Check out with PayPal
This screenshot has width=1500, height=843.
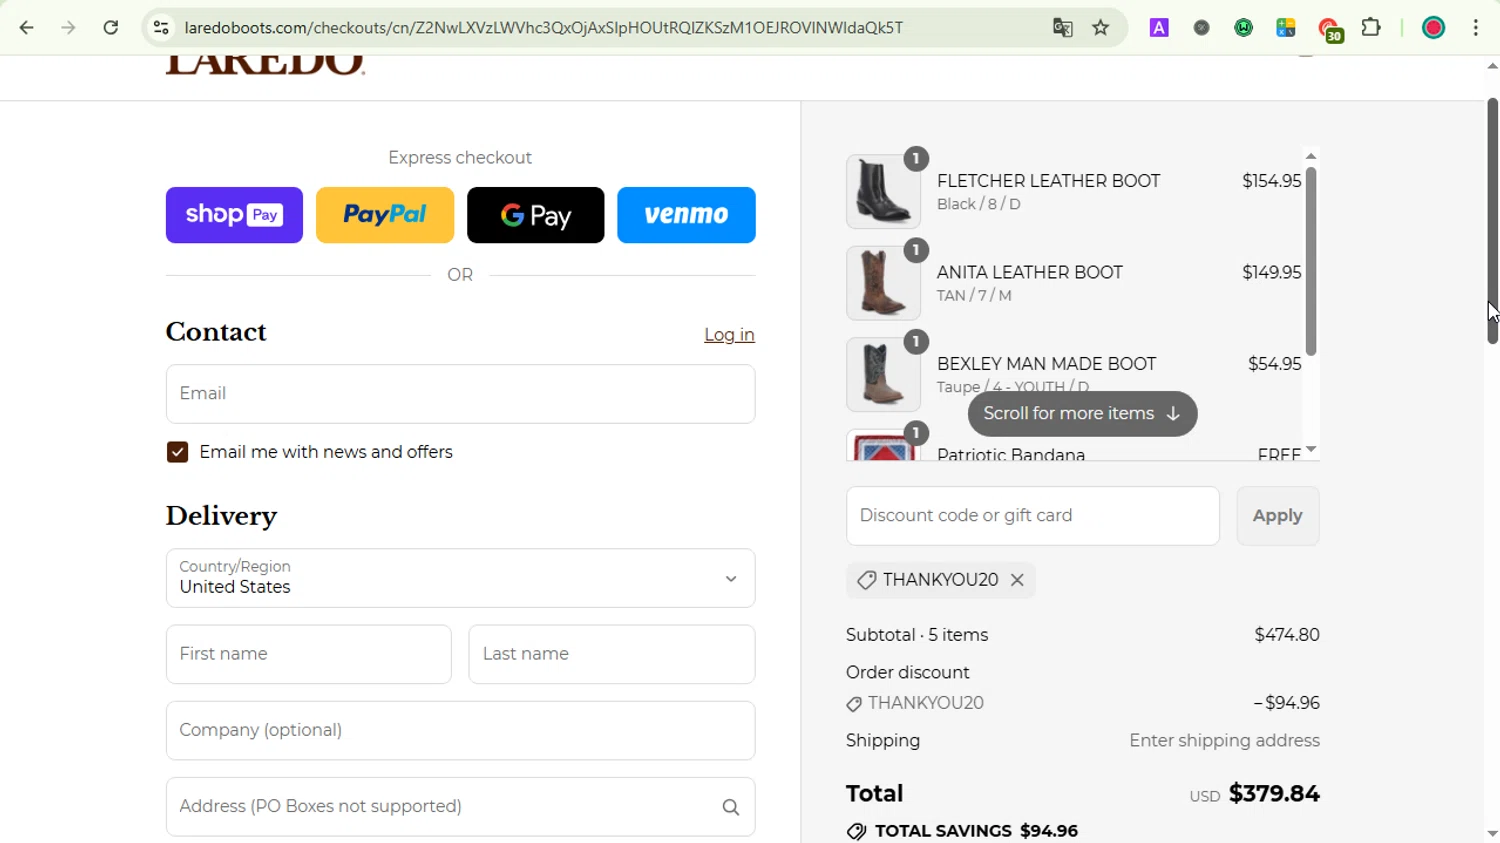[385, 215]
